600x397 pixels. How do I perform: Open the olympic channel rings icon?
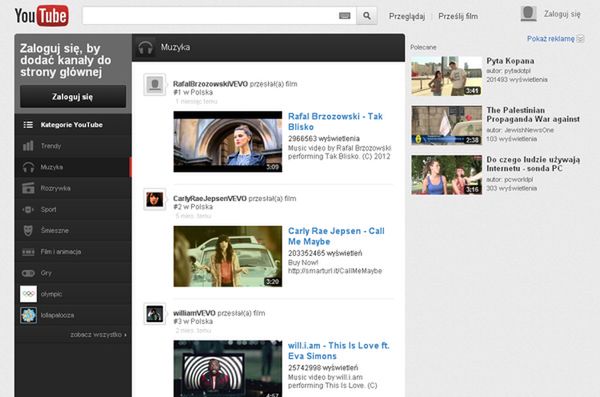coord(28,294)
